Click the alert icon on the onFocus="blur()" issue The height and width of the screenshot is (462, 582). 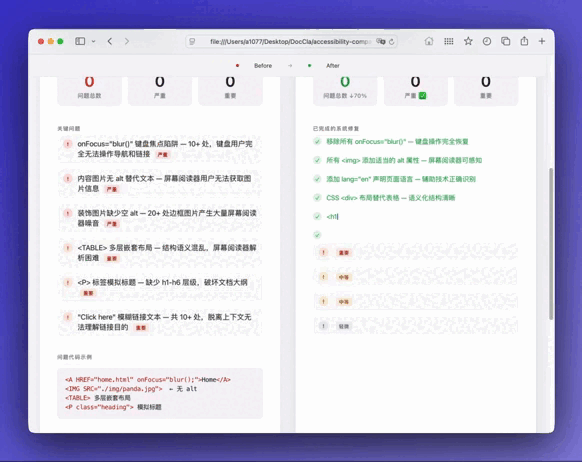coord(68,144)
